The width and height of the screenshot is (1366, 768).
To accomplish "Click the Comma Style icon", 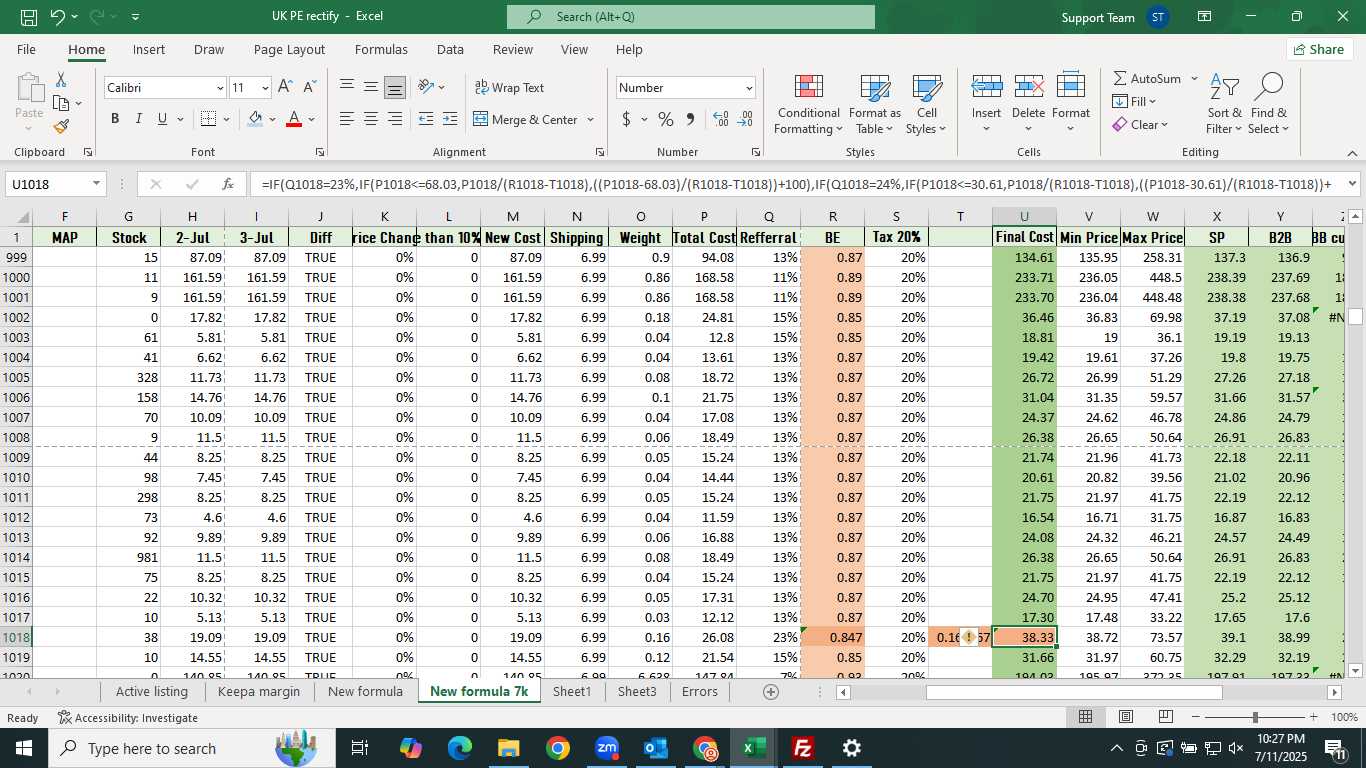I will [690, 119].
